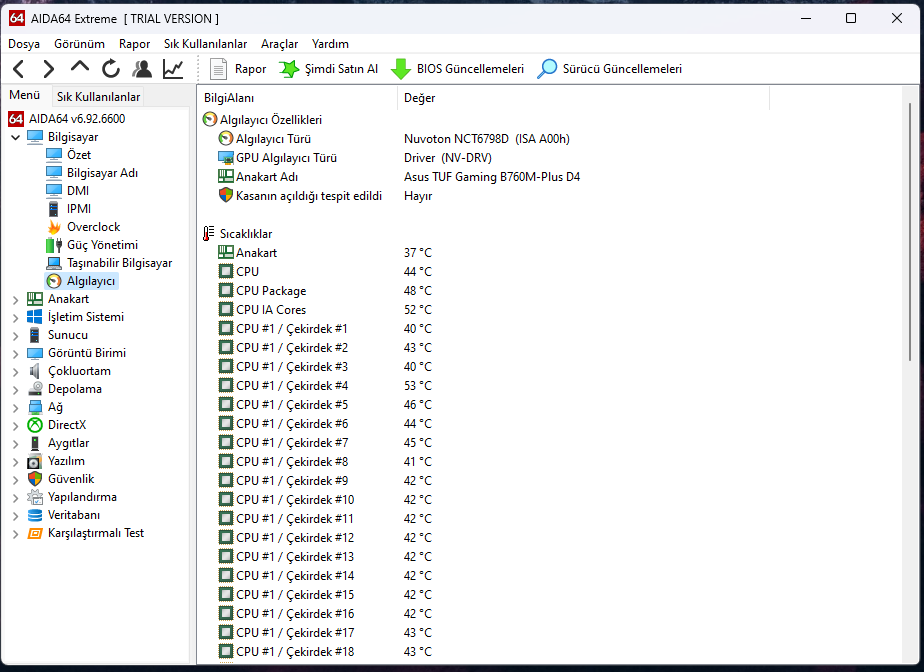Screen dimensions: 924x672
Task: Click the GPU Algılayıcı Türü icon
Action: click(226, 158)
